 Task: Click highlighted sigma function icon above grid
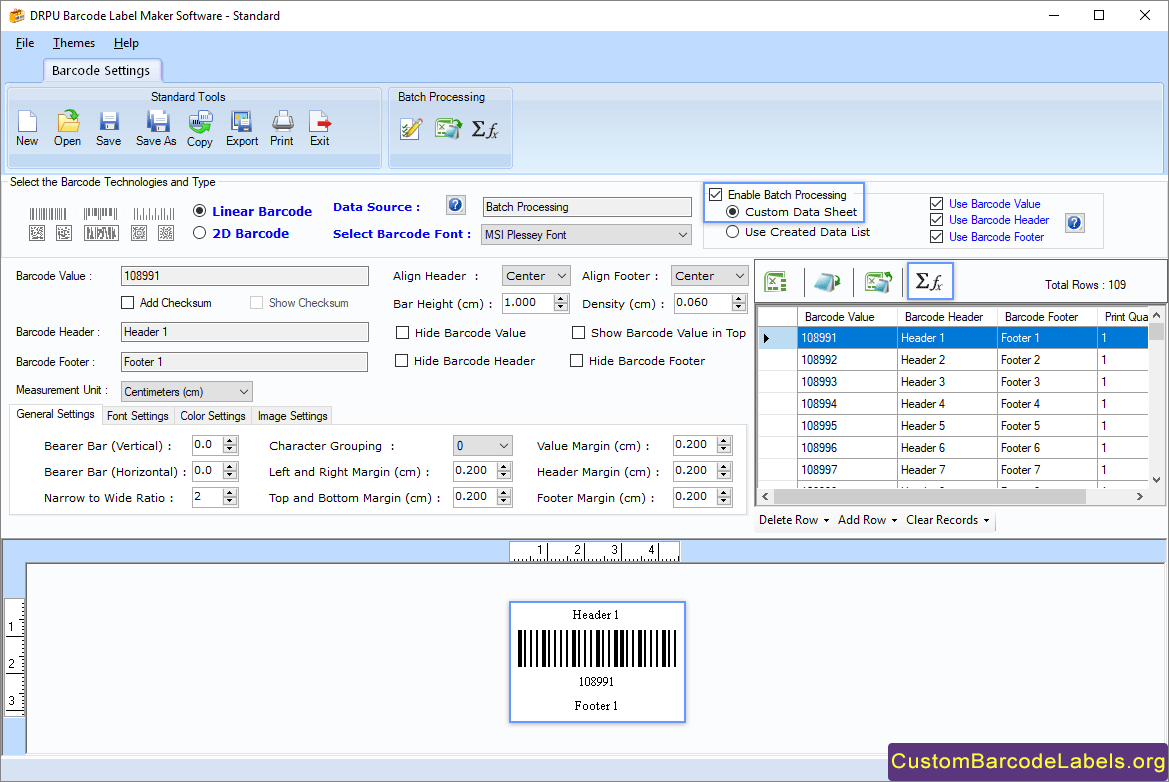click(930, 281)
